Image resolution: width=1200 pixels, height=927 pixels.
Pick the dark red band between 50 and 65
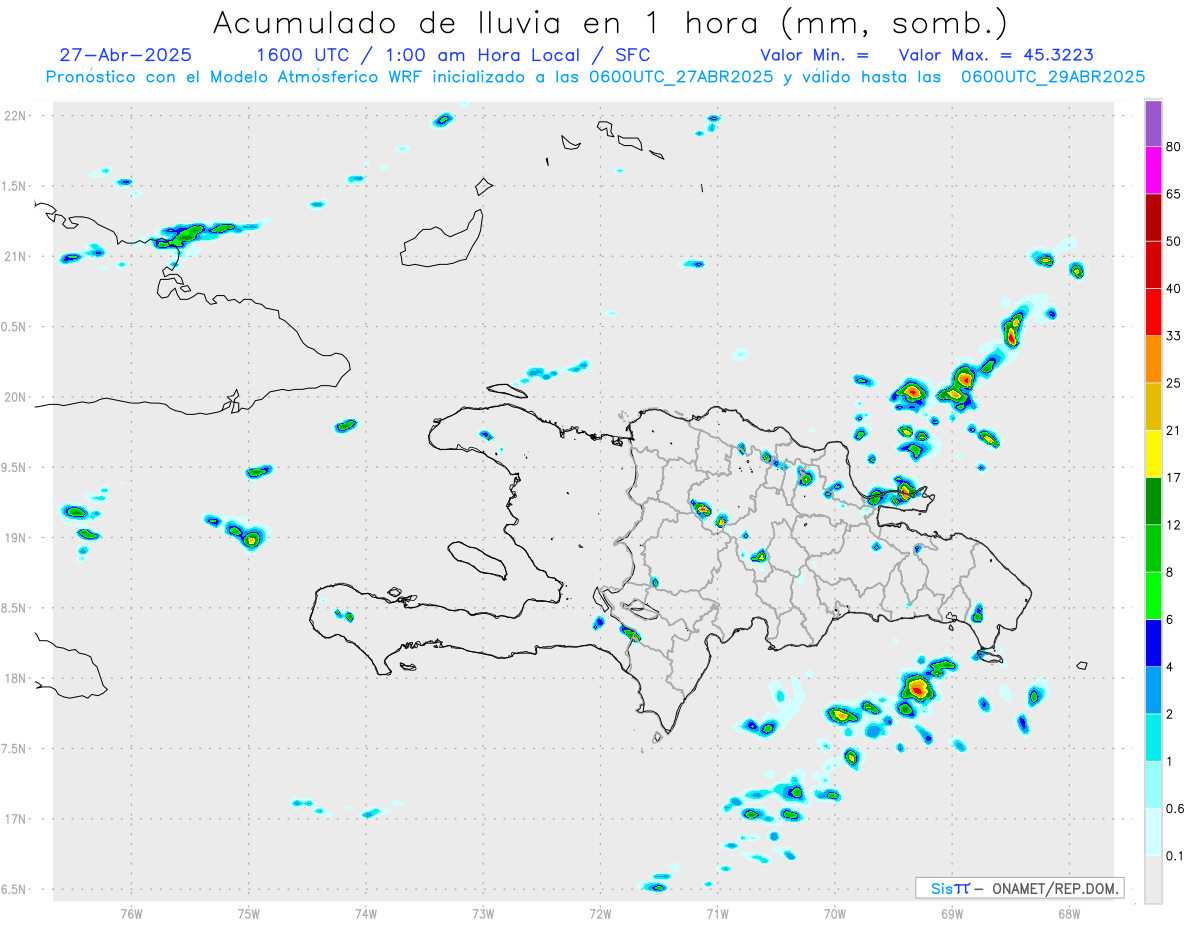tap(1153, 217)
